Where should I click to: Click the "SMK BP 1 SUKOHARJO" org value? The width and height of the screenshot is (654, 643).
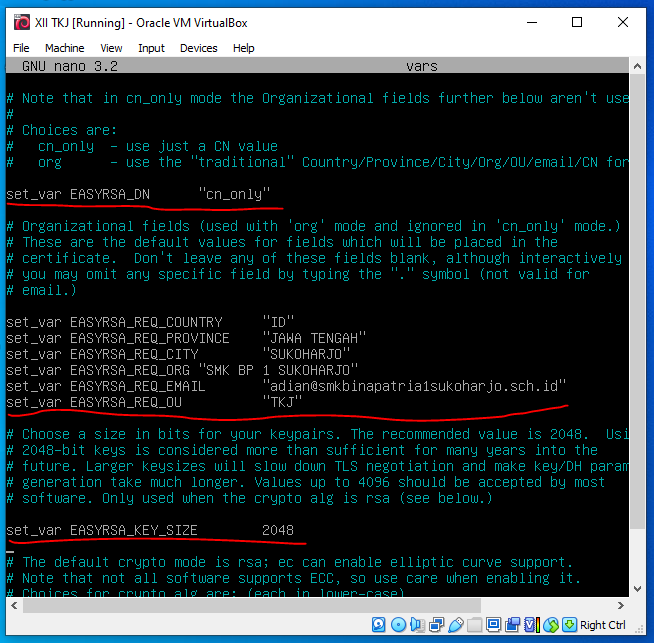pos(278,370)
